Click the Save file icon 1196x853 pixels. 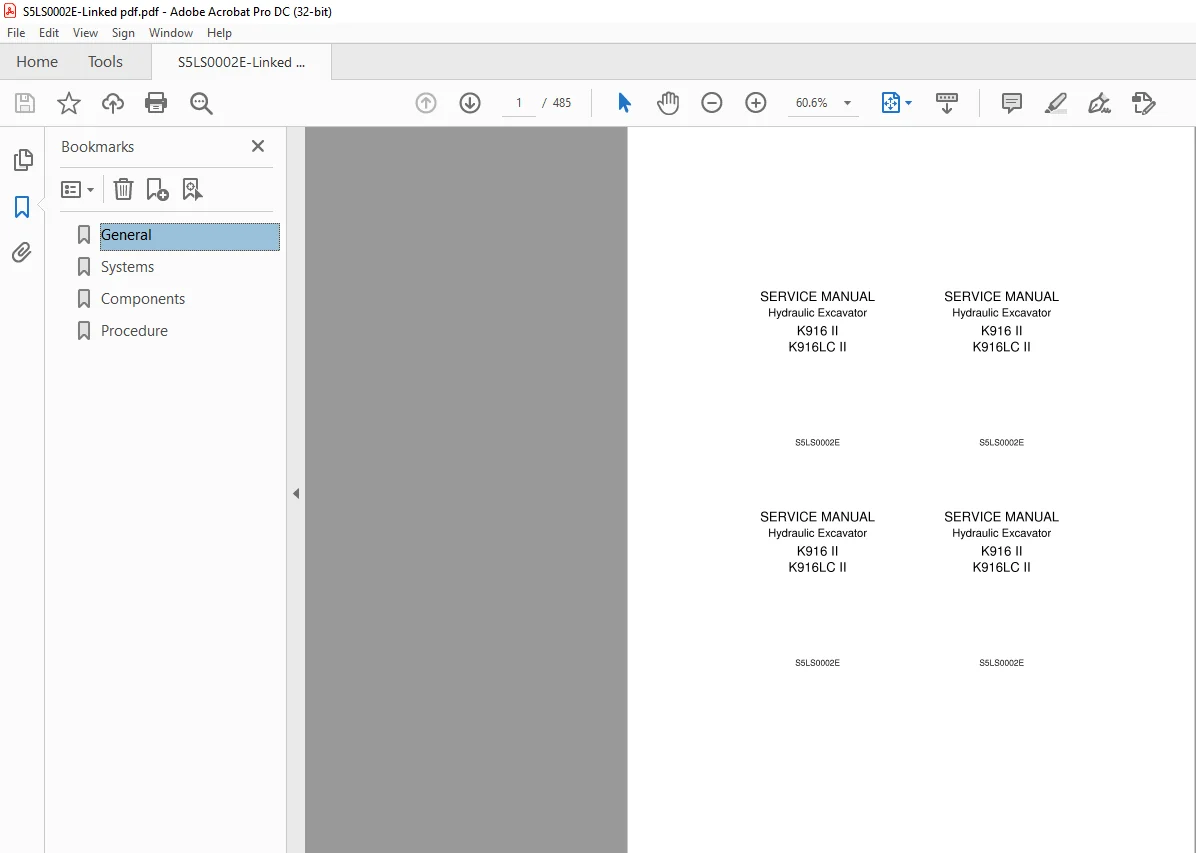25,103
